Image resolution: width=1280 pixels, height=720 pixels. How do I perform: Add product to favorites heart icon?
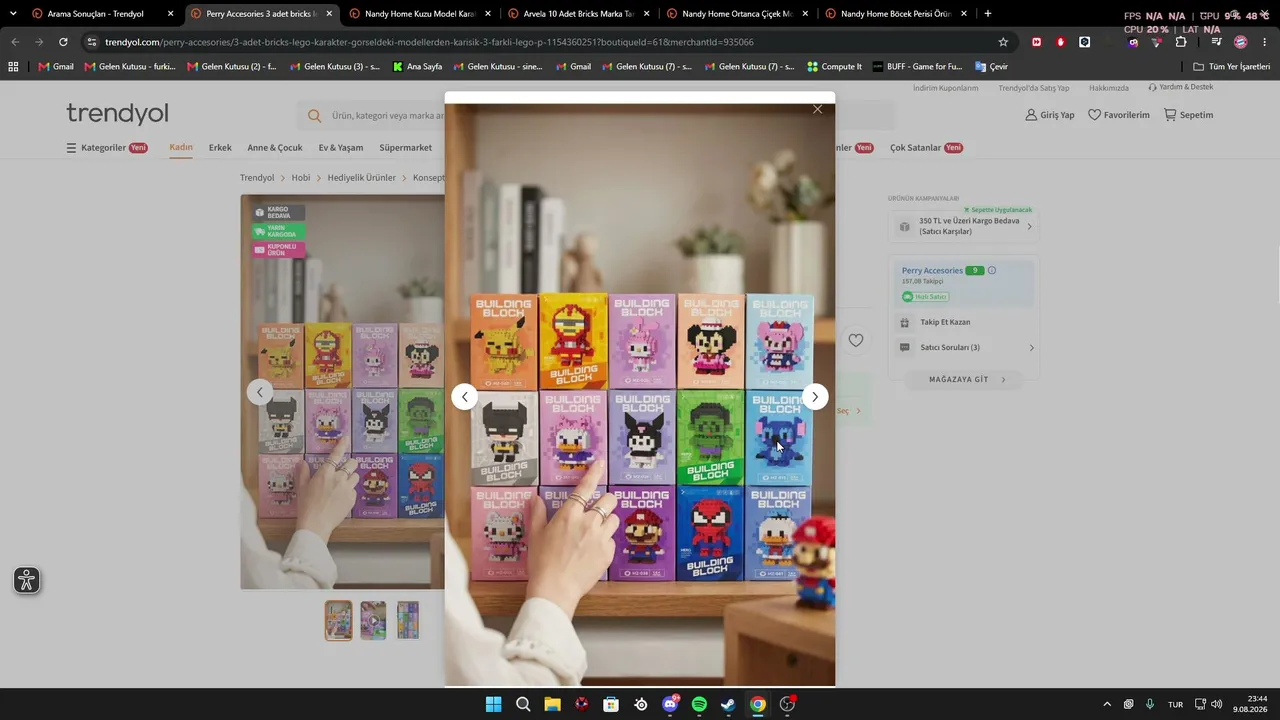click(x=856, y=340)
